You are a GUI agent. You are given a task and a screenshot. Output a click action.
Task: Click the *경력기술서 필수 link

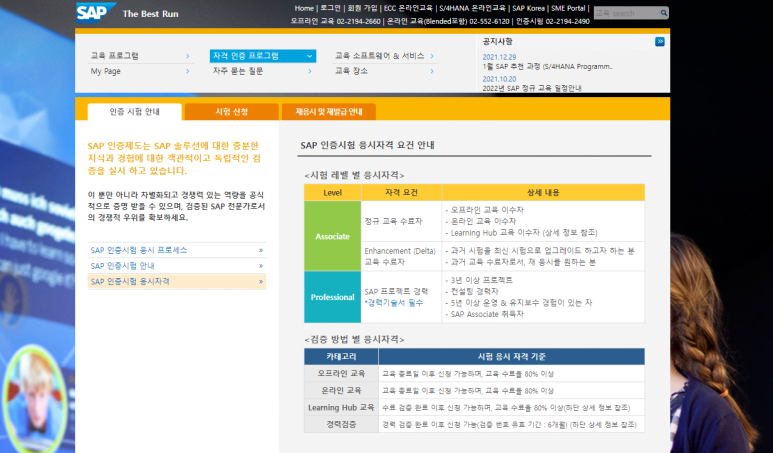[x=393, y=303]
